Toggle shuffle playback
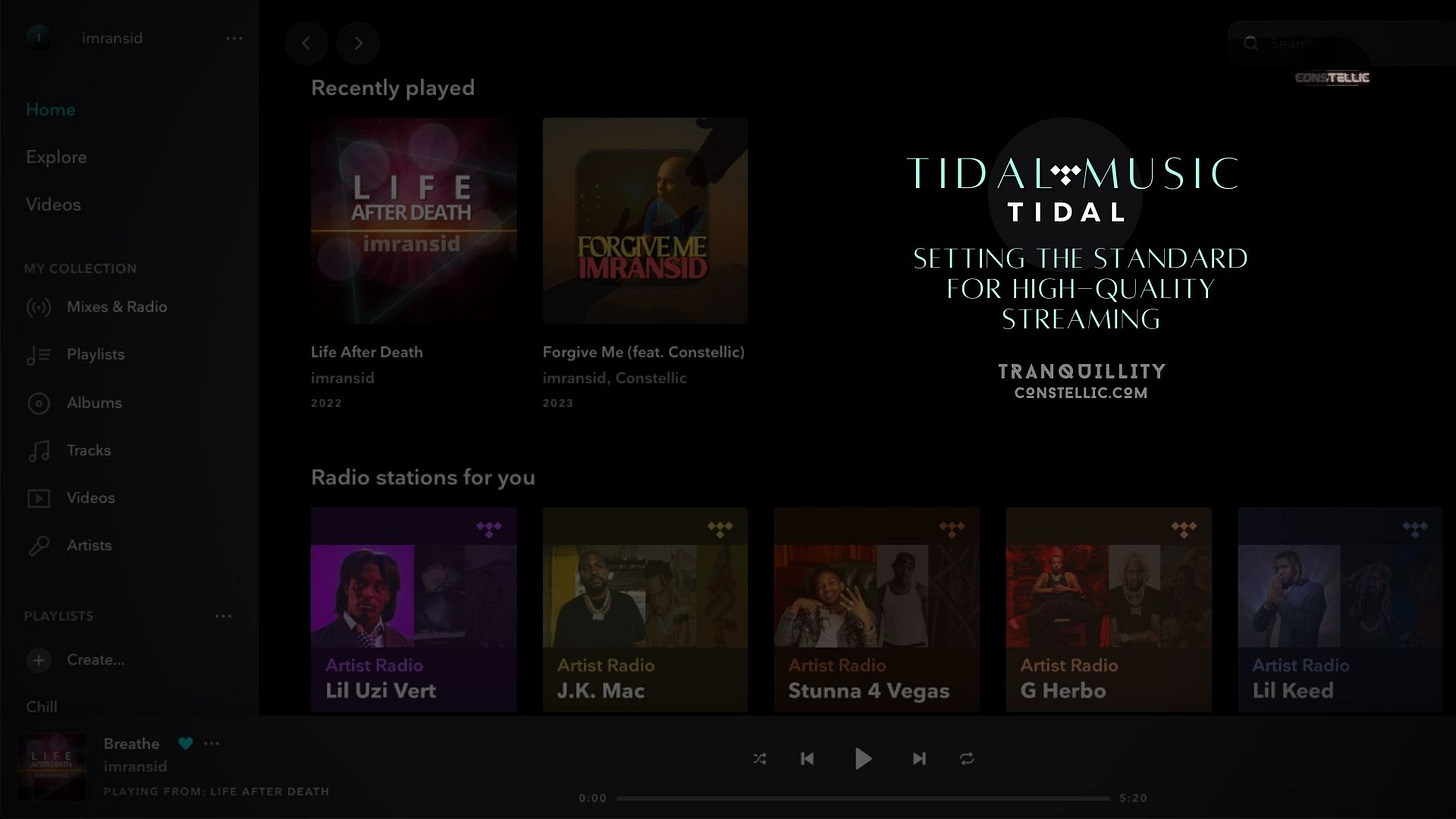 click(760, 759)
